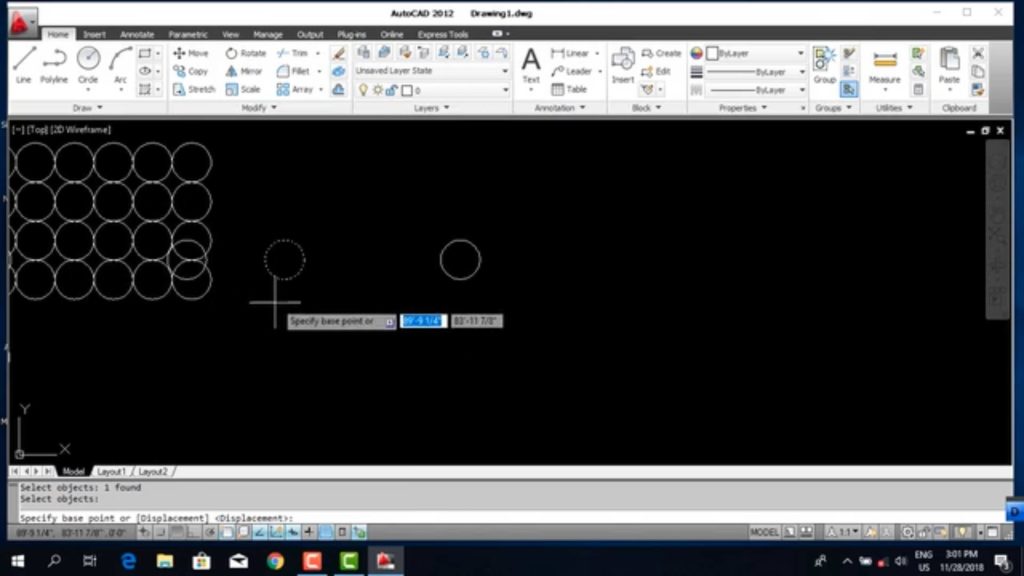
Task: Toggle layer freeze sun icon
Action: coord(377,90)
